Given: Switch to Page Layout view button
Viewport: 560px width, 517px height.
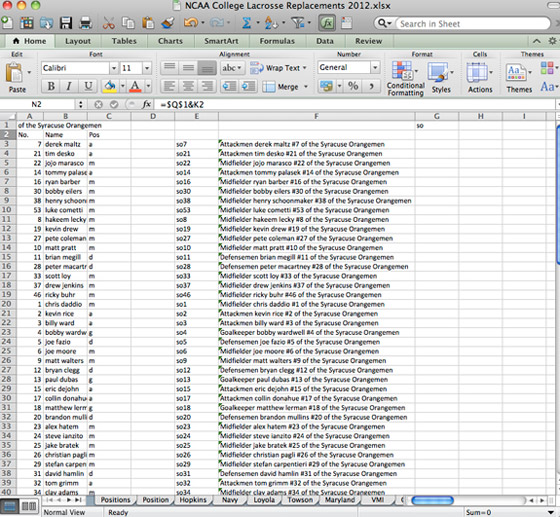Looking at the screenshot, I should coord(29,506).
